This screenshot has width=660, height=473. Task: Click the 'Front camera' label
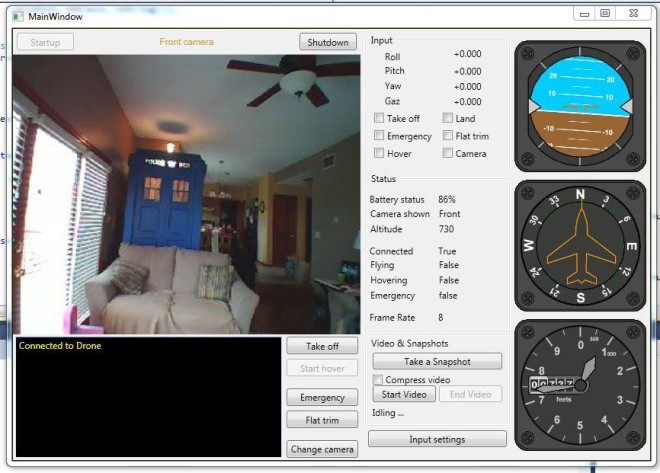186,42
